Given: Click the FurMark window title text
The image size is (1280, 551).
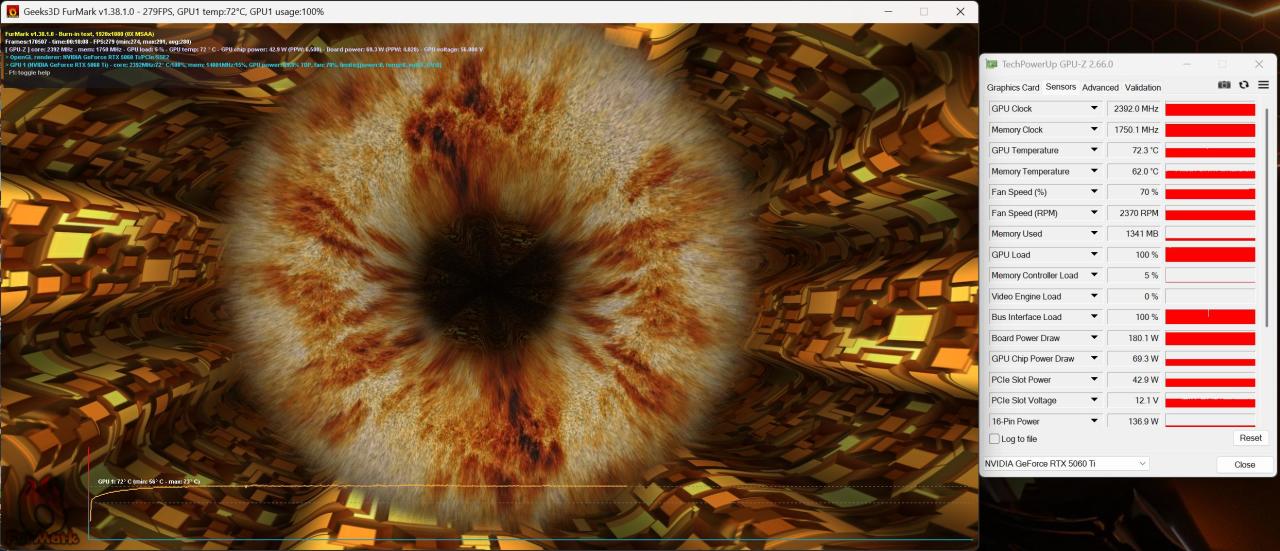Looking at the screenshot, I should pyautogui.click(x=174, y=12).
